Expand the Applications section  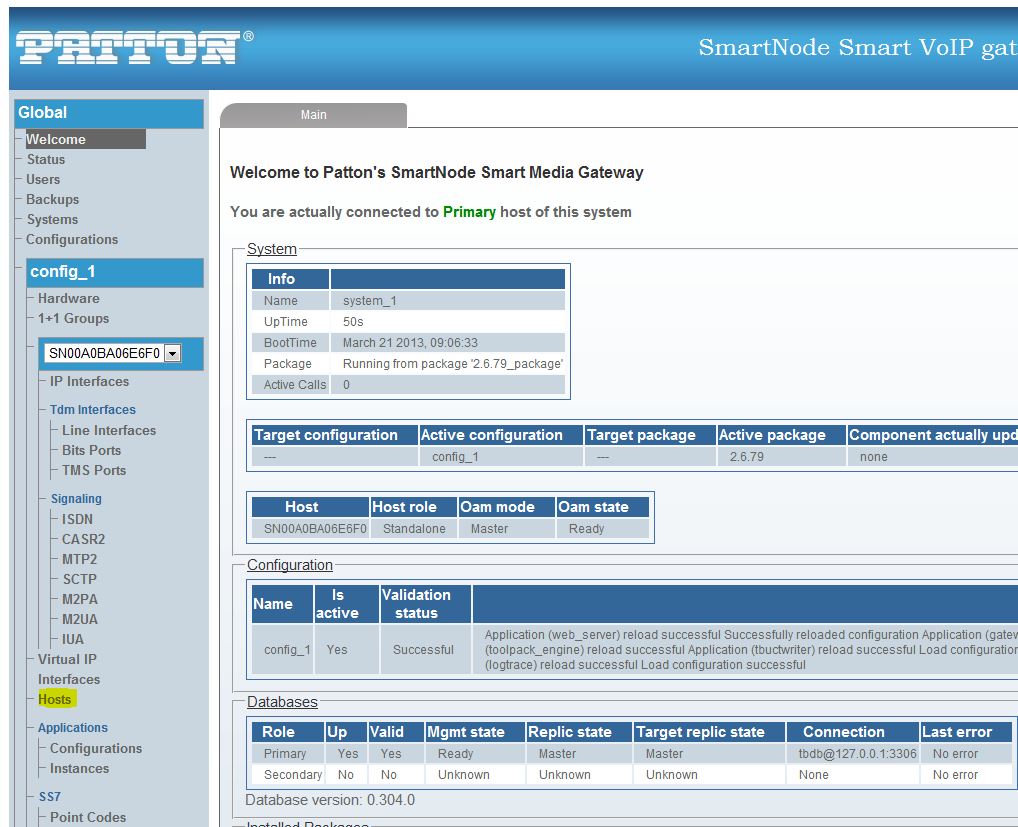[x=73, y=728]
